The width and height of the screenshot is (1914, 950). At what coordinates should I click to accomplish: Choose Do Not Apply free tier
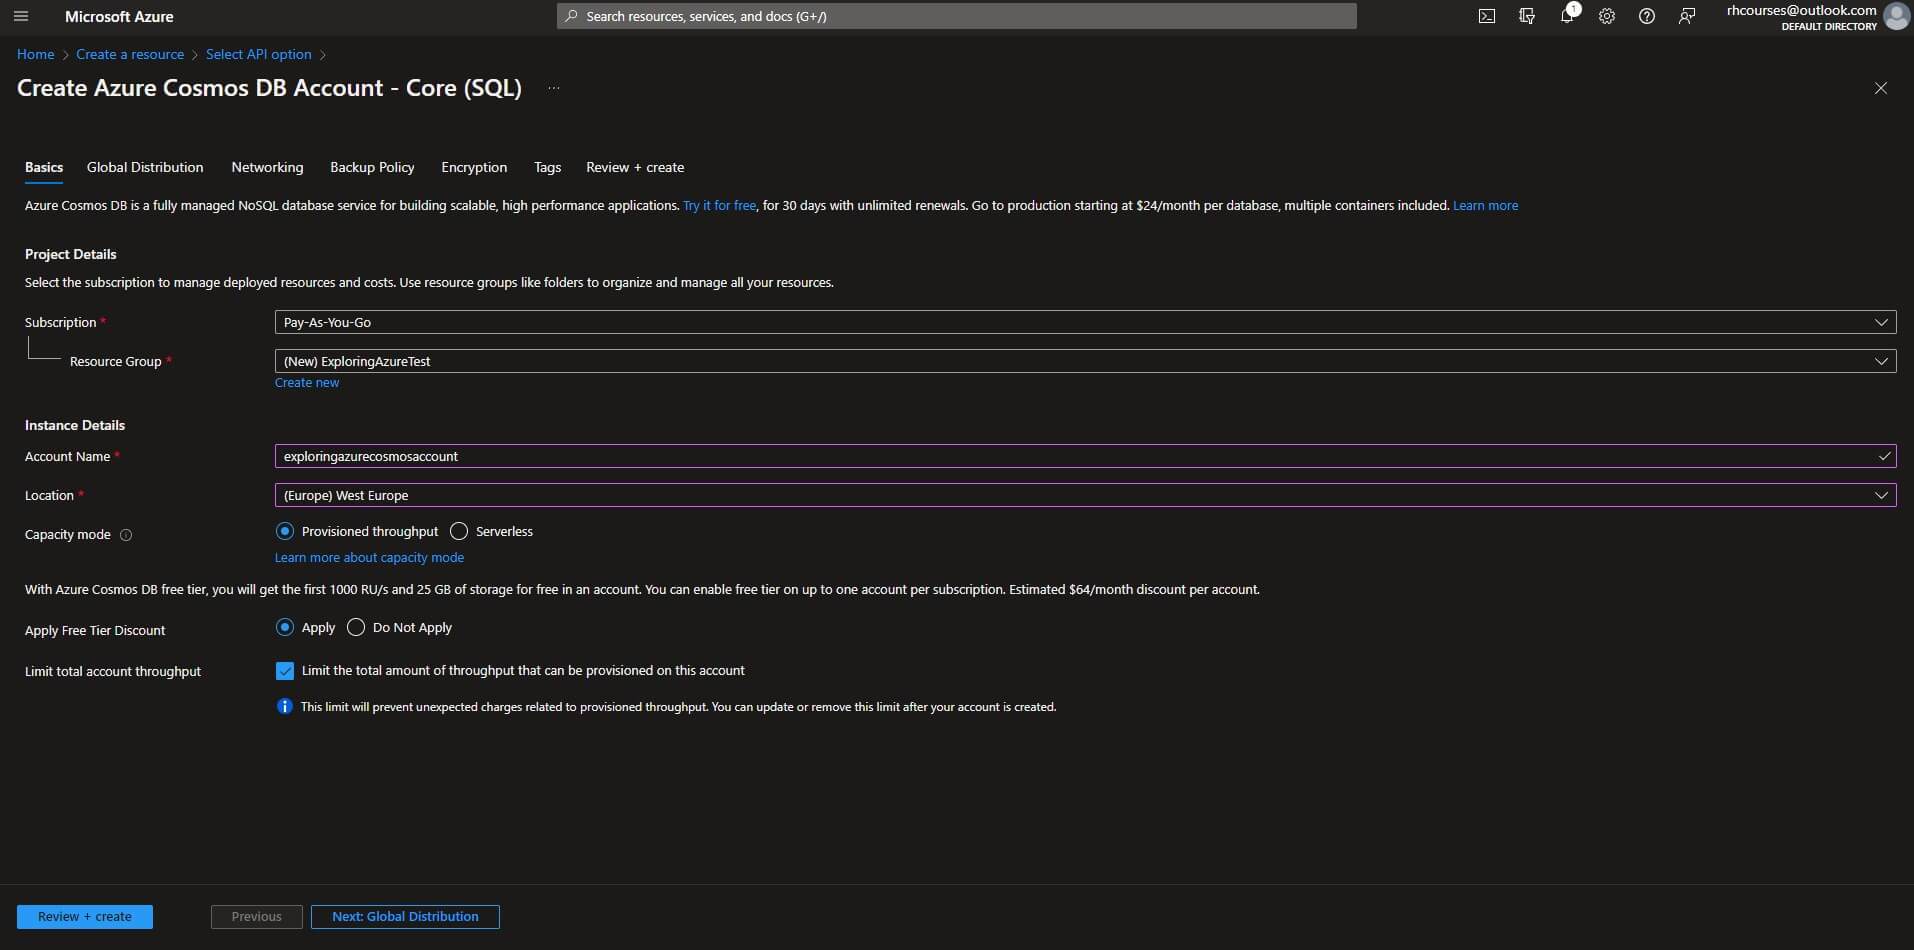[x=356, y=627]
